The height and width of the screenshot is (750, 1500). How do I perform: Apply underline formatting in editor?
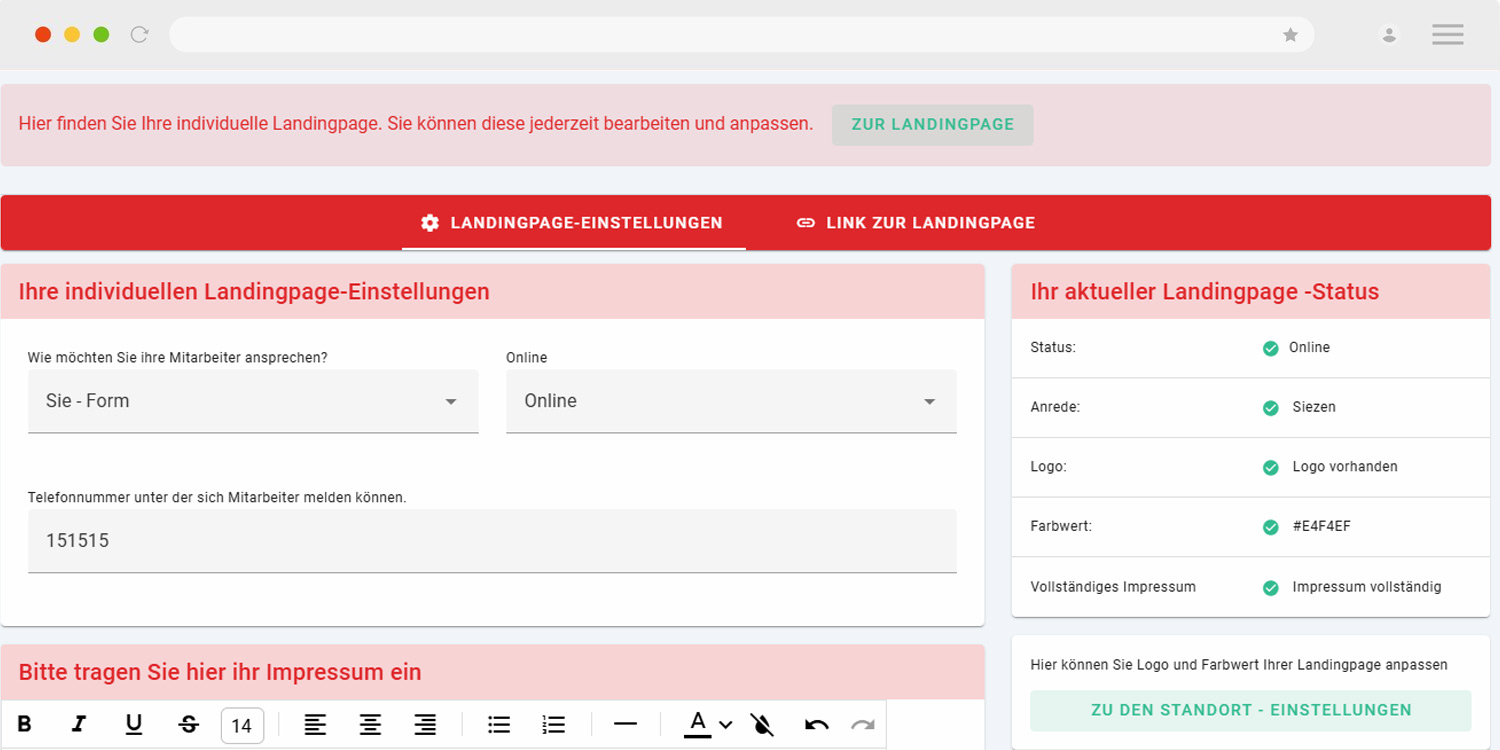click(134, 725)
